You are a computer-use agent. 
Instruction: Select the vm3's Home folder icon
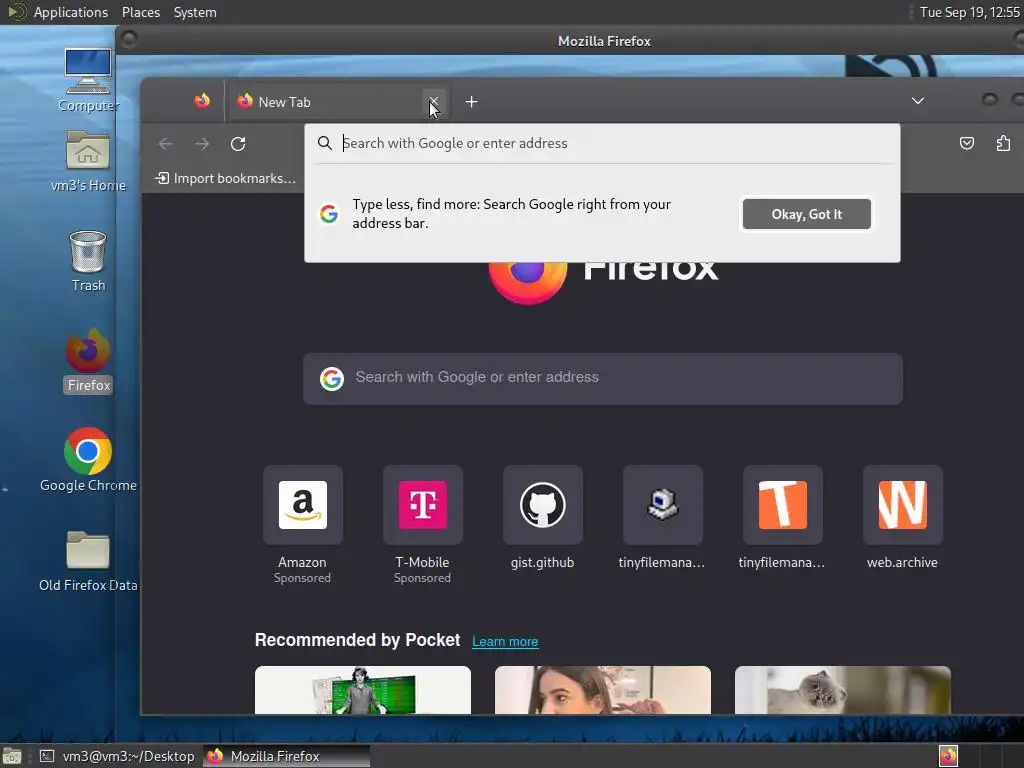88,161
